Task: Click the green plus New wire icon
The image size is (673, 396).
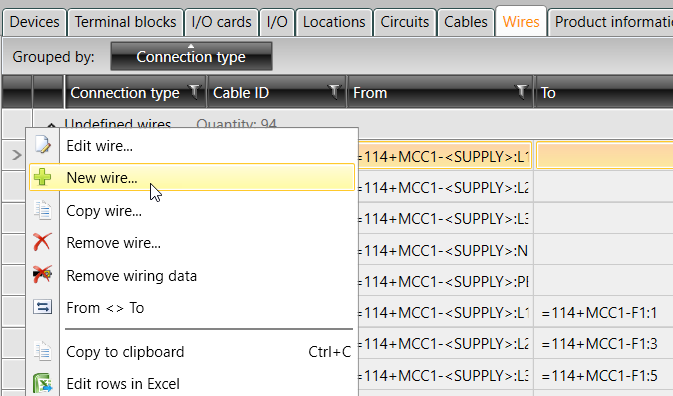Action: coord(42,177)
